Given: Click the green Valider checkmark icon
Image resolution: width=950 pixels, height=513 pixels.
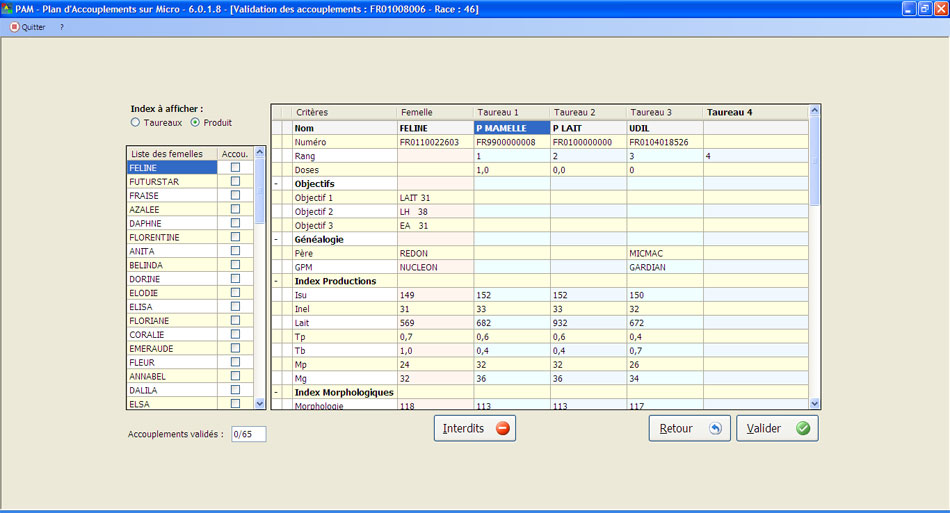Looking at the screenshot, I should point(802,428).
